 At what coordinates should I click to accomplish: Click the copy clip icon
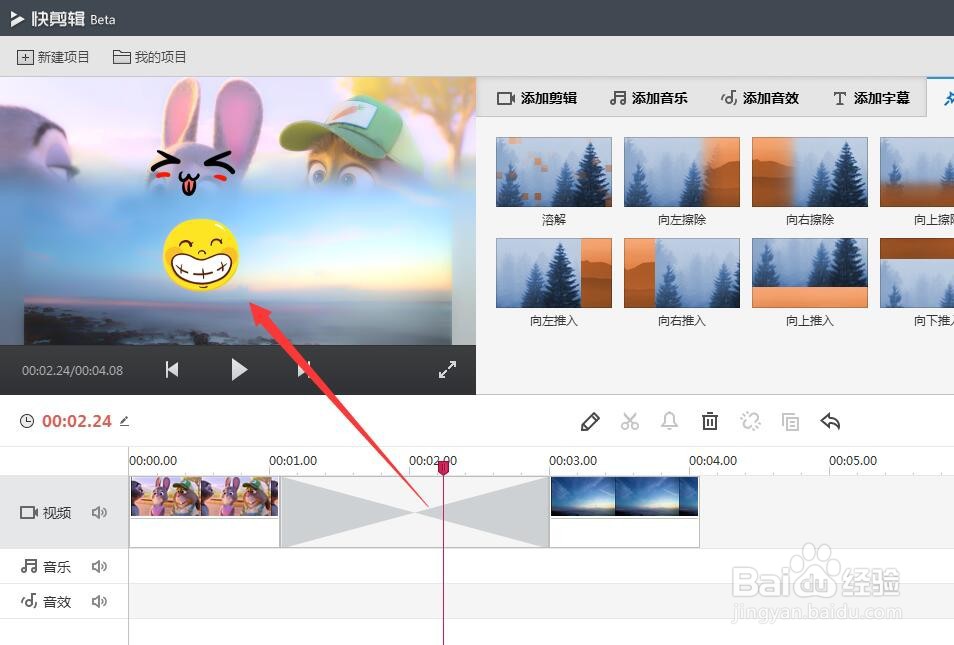[790, 421]
